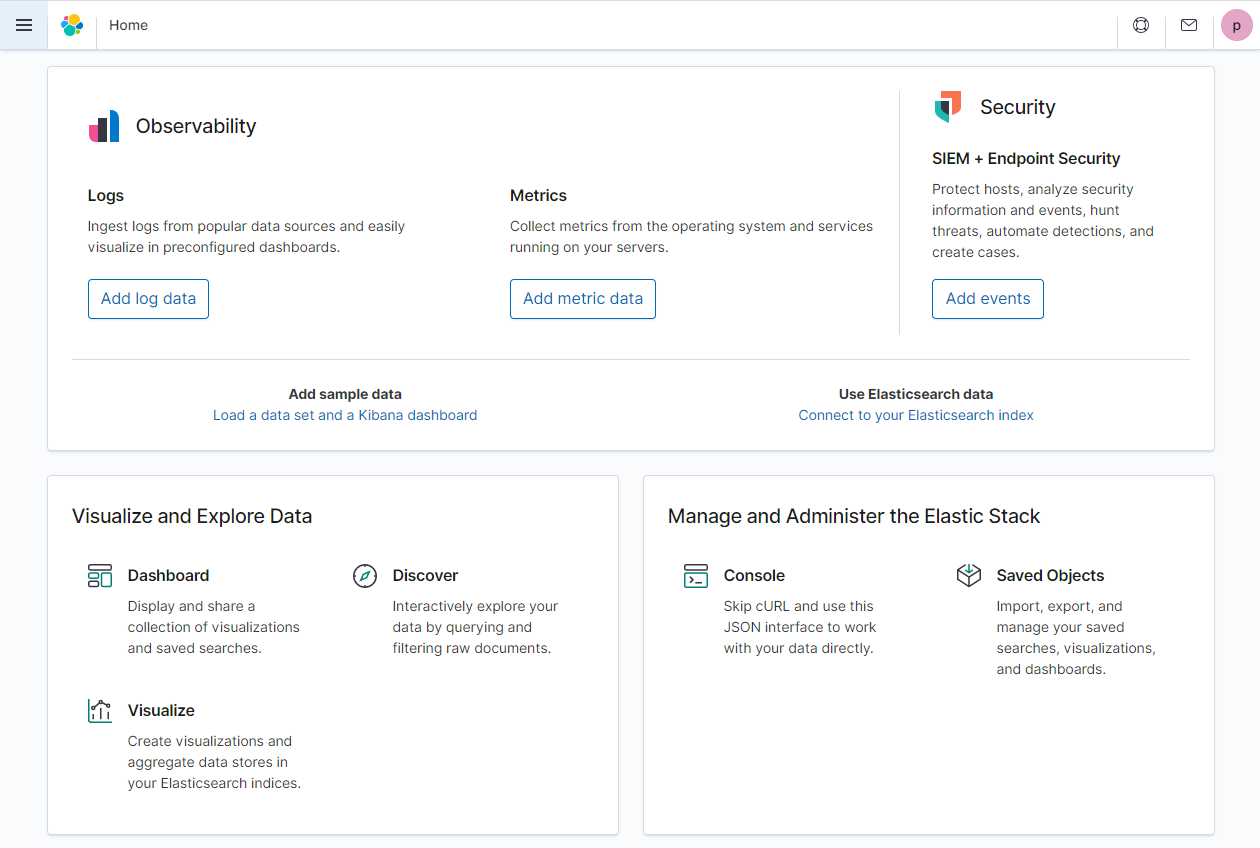Open the help menu icon
The image size is (1260, 848).
point(1141,25)
